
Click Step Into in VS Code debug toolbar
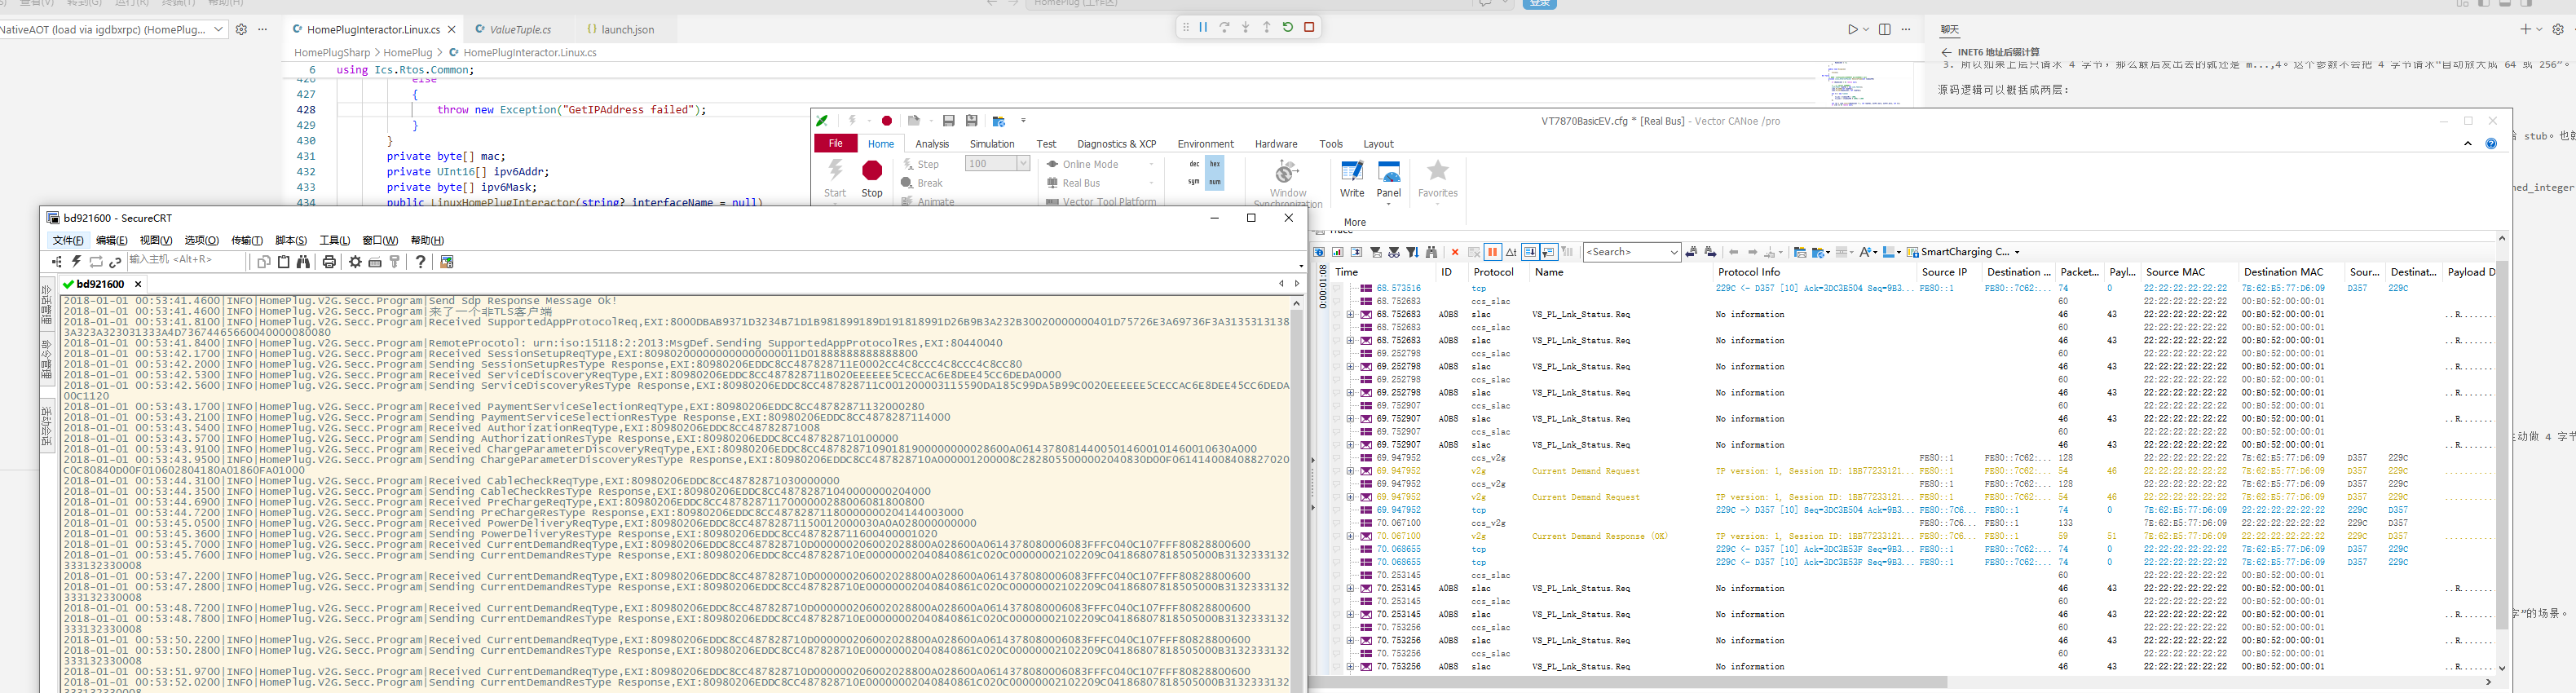click(1245, 27)
